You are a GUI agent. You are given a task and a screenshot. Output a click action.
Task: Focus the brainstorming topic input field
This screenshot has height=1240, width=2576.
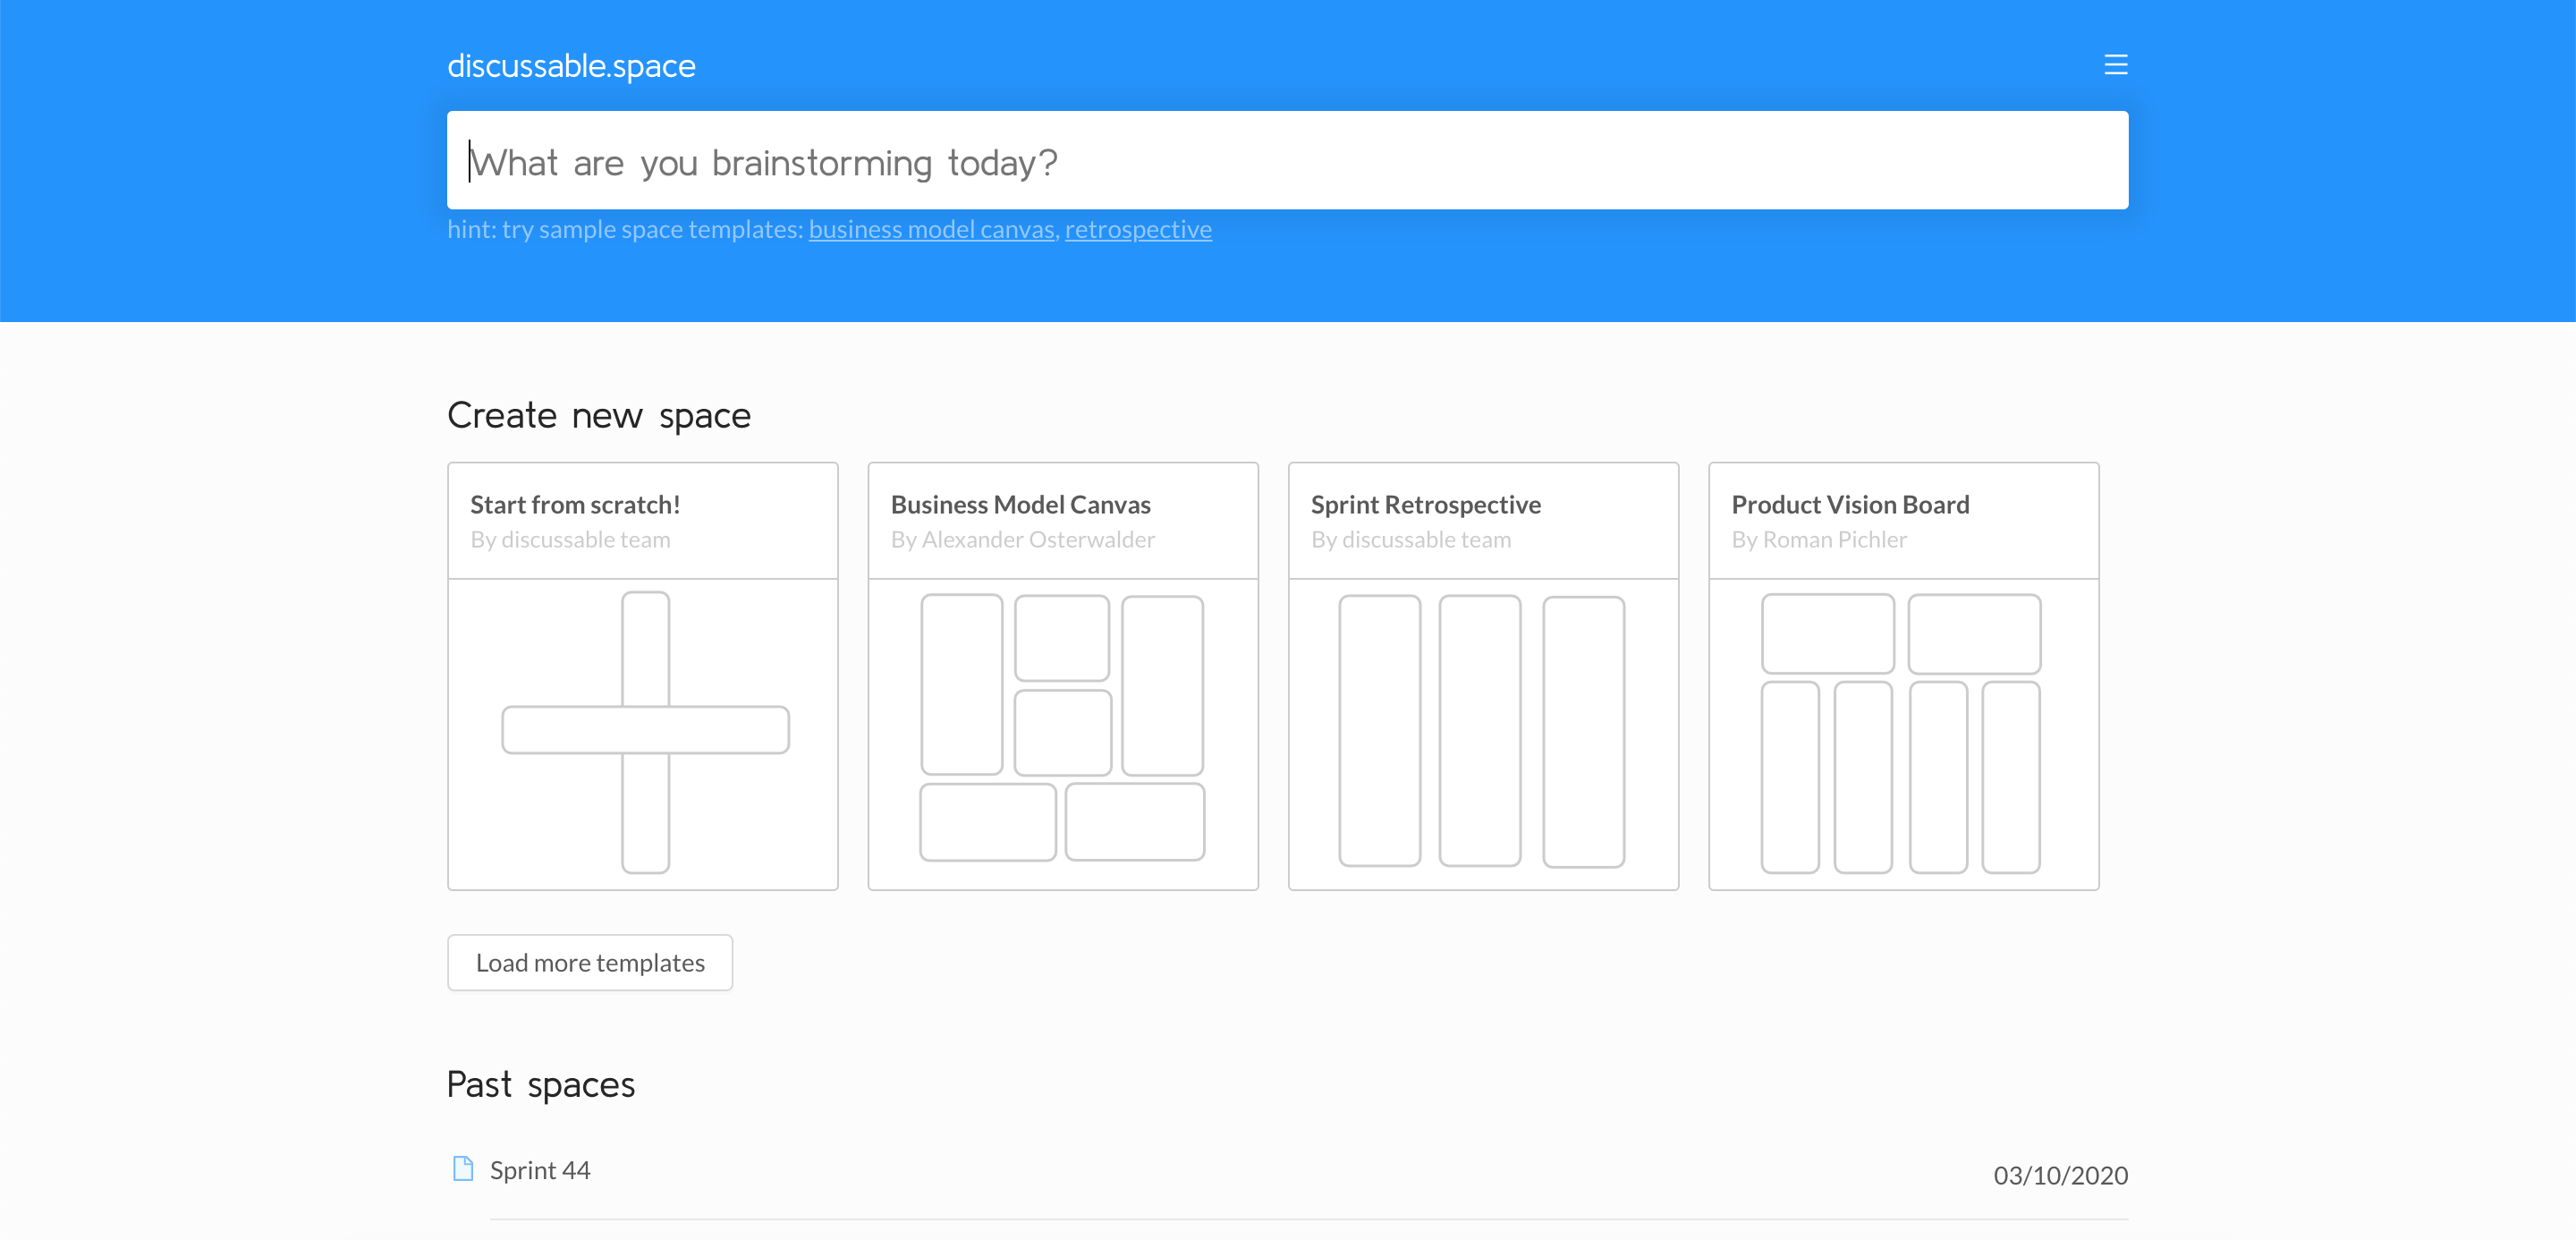click(x=1286, y=160)
